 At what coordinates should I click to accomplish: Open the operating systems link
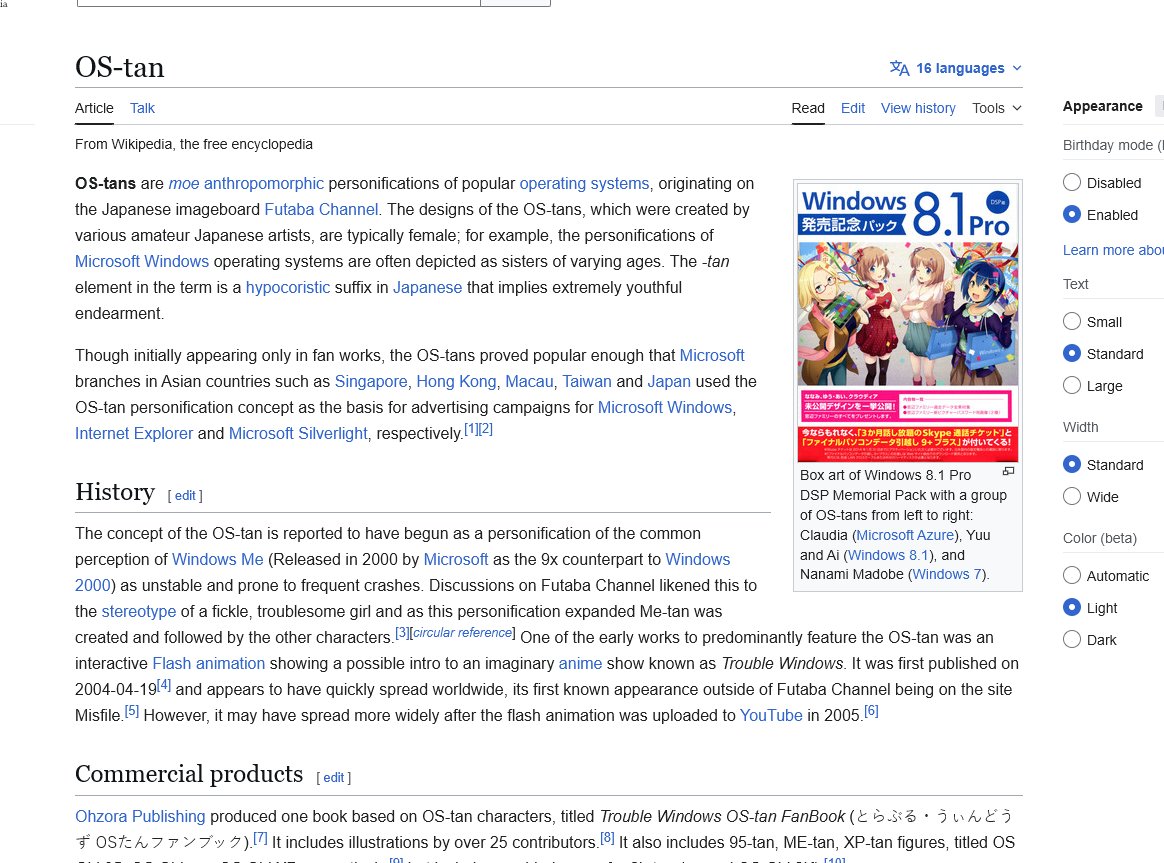584,183
